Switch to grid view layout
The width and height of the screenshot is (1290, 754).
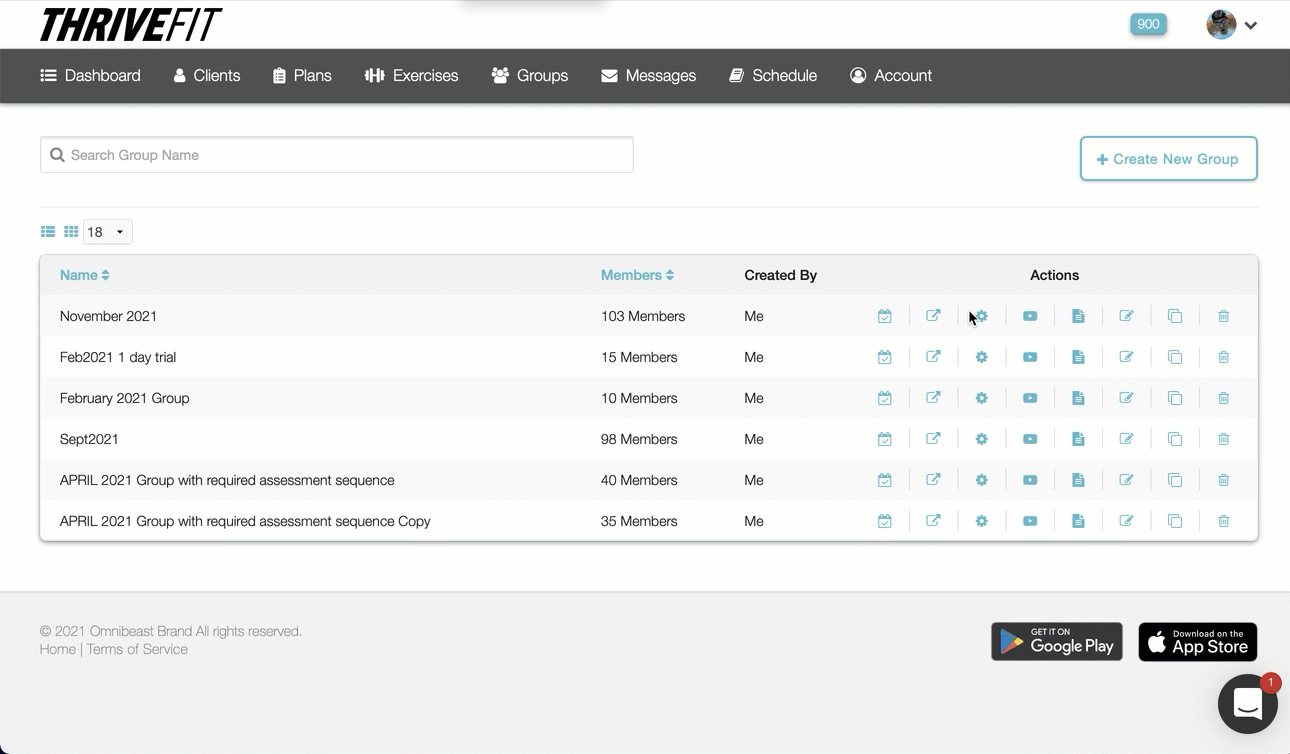coord(71,232)
